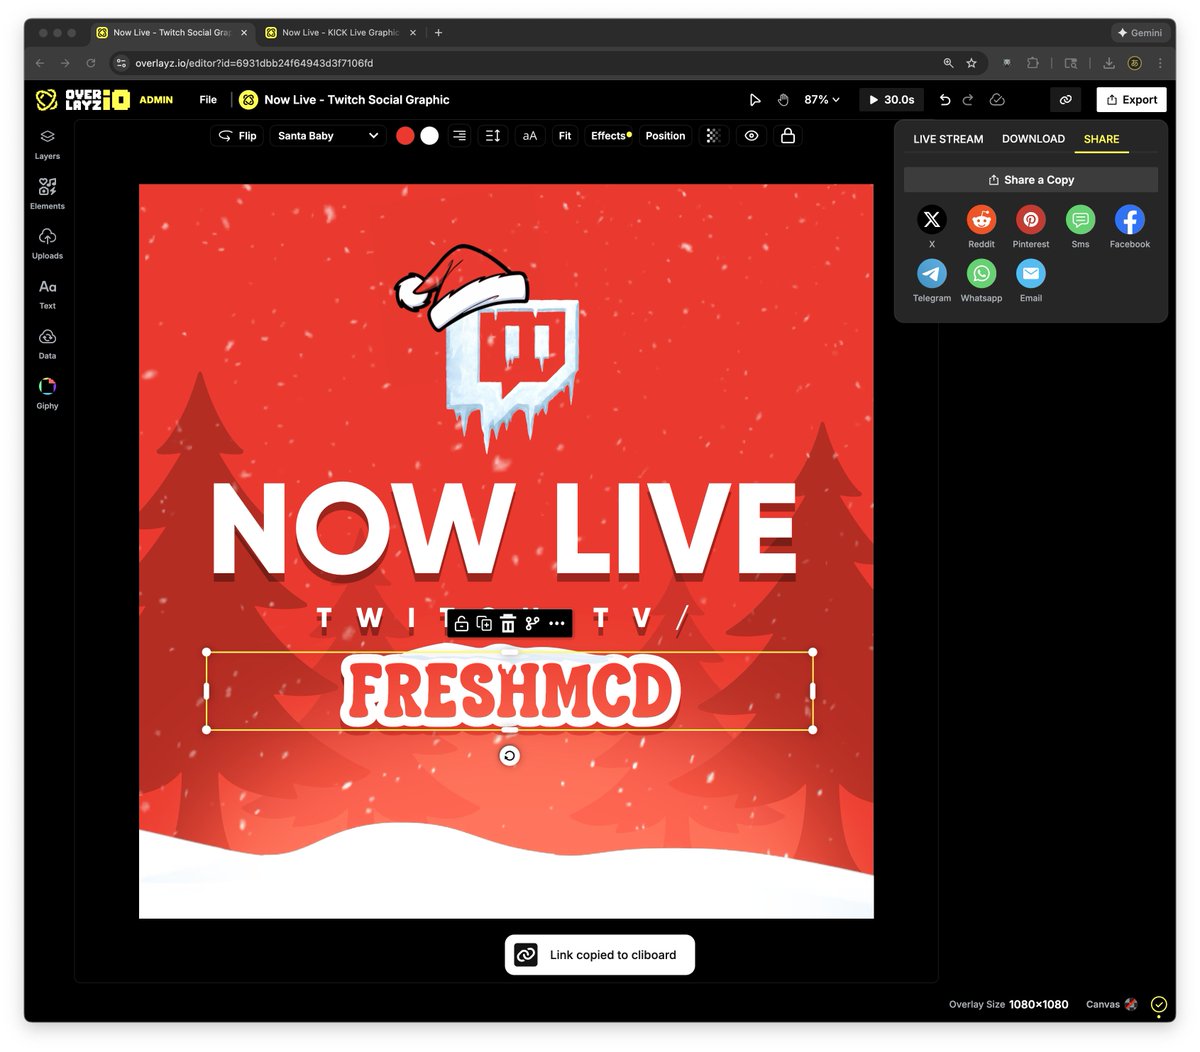The height and width of the screenshot is (1052, 1200).
Task: Switch to the KICK Live Graphic browser tab
Action: click(339, 33)
